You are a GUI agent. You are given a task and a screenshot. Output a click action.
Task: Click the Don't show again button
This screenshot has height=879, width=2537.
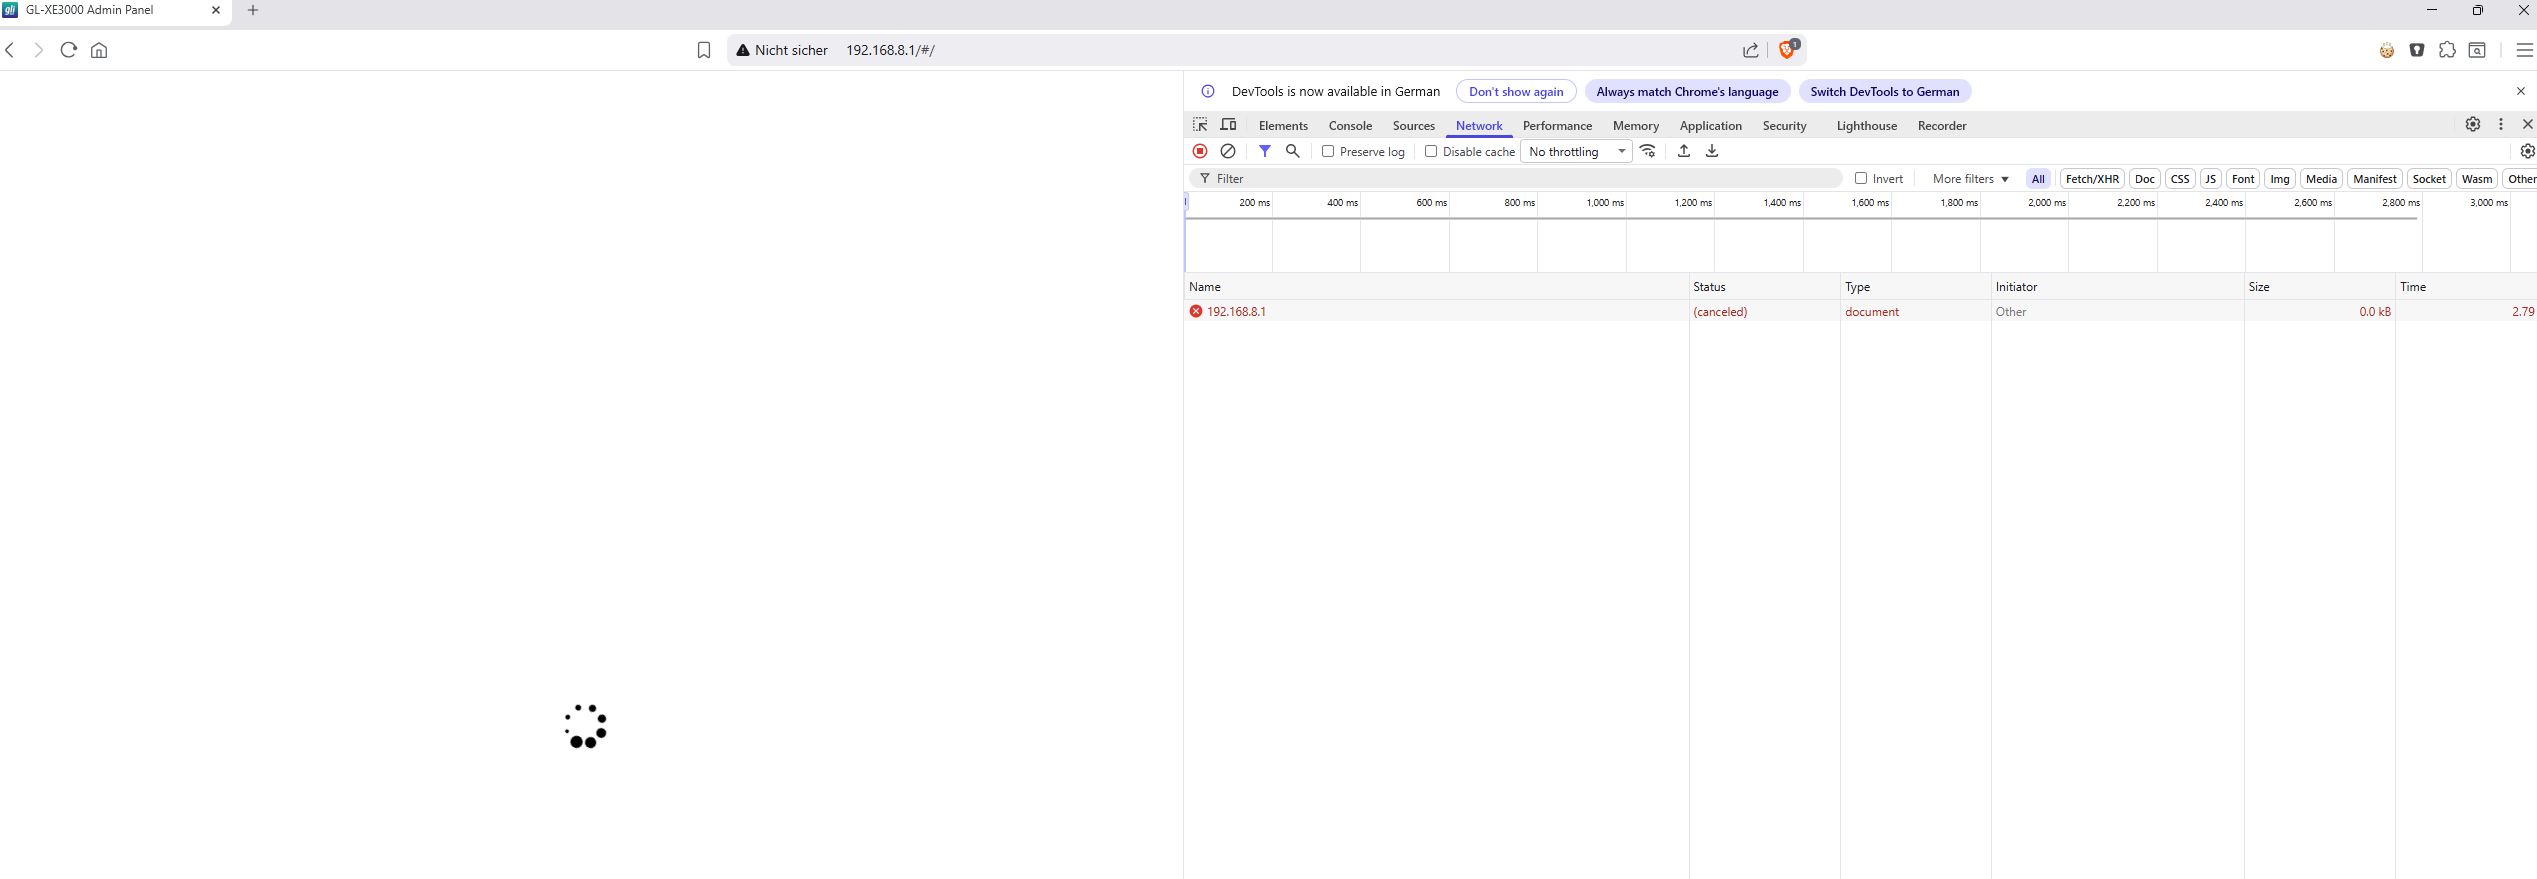tap(1516, 92)
